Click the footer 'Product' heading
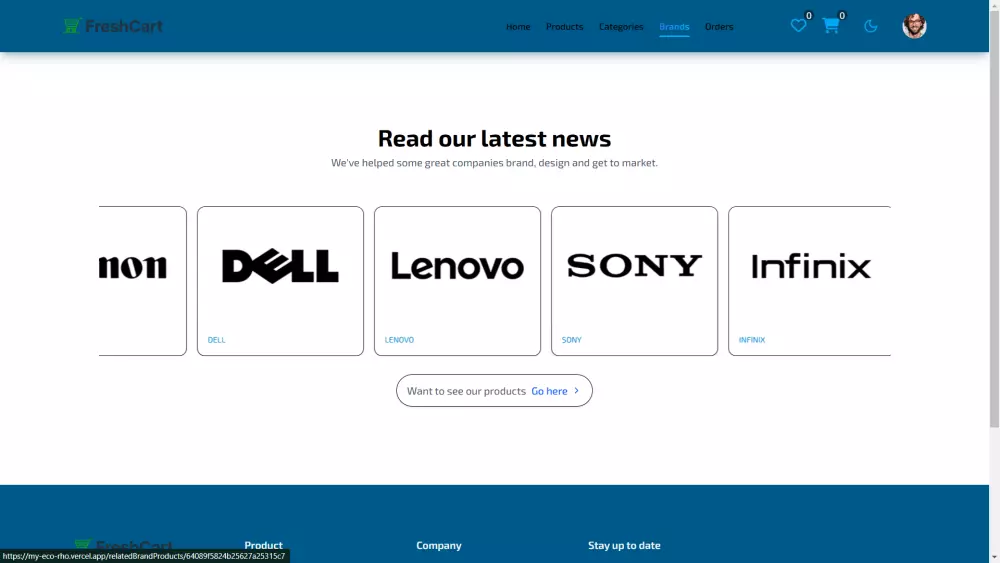The height and width of the screenshot is (563, 1000). [x=263, y=545]
